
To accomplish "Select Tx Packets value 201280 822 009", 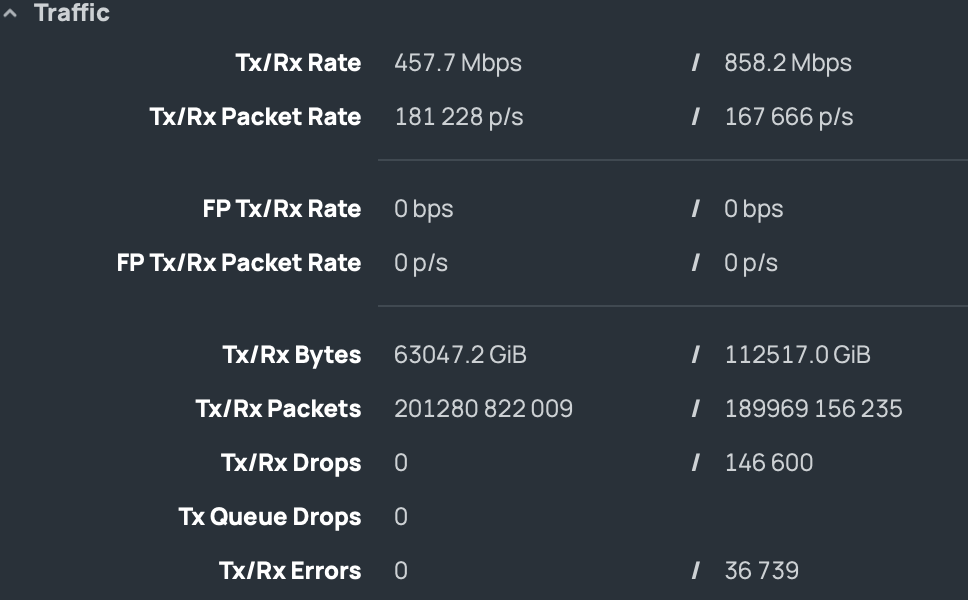I will tap(483, 409).
